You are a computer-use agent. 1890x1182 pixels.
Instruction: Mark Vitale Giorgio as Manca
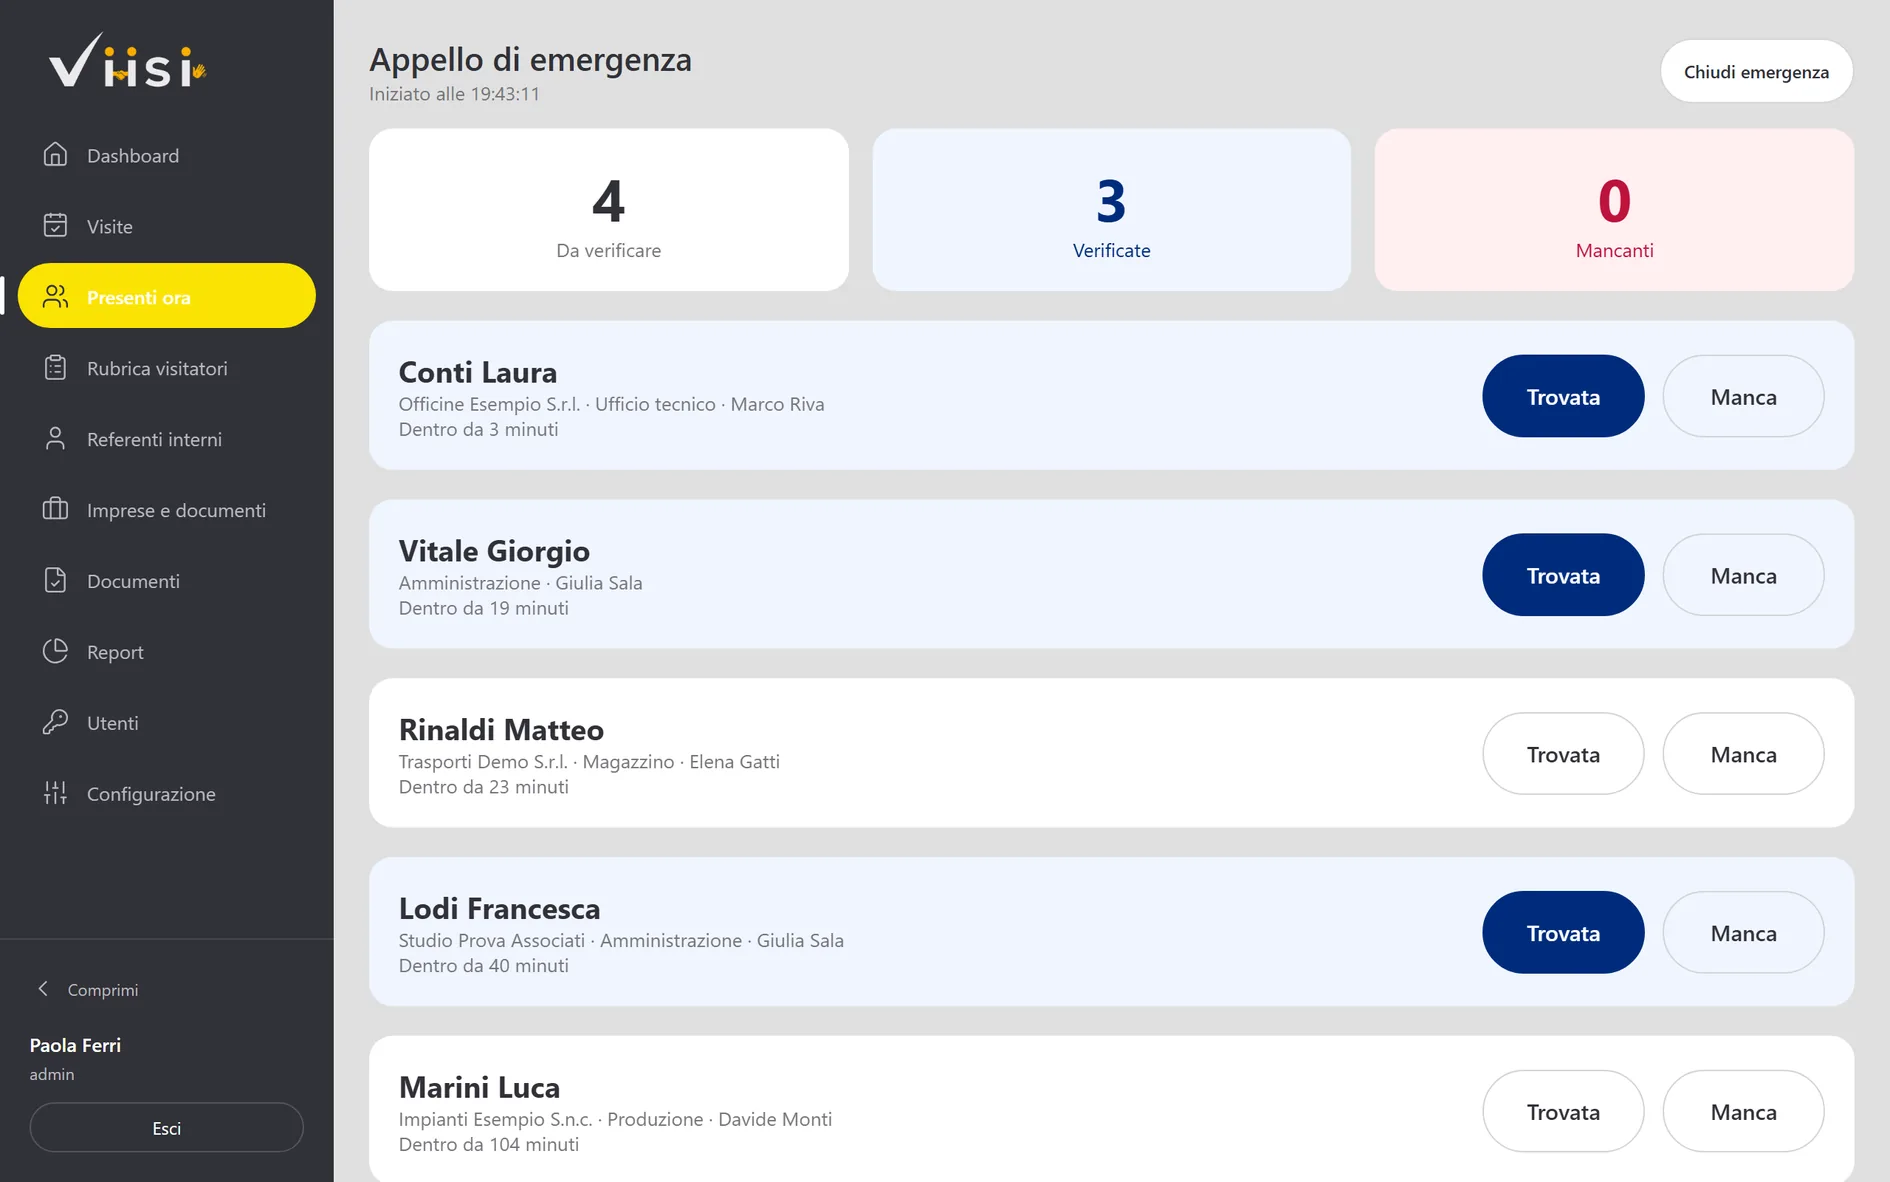tap(1743, 575)
